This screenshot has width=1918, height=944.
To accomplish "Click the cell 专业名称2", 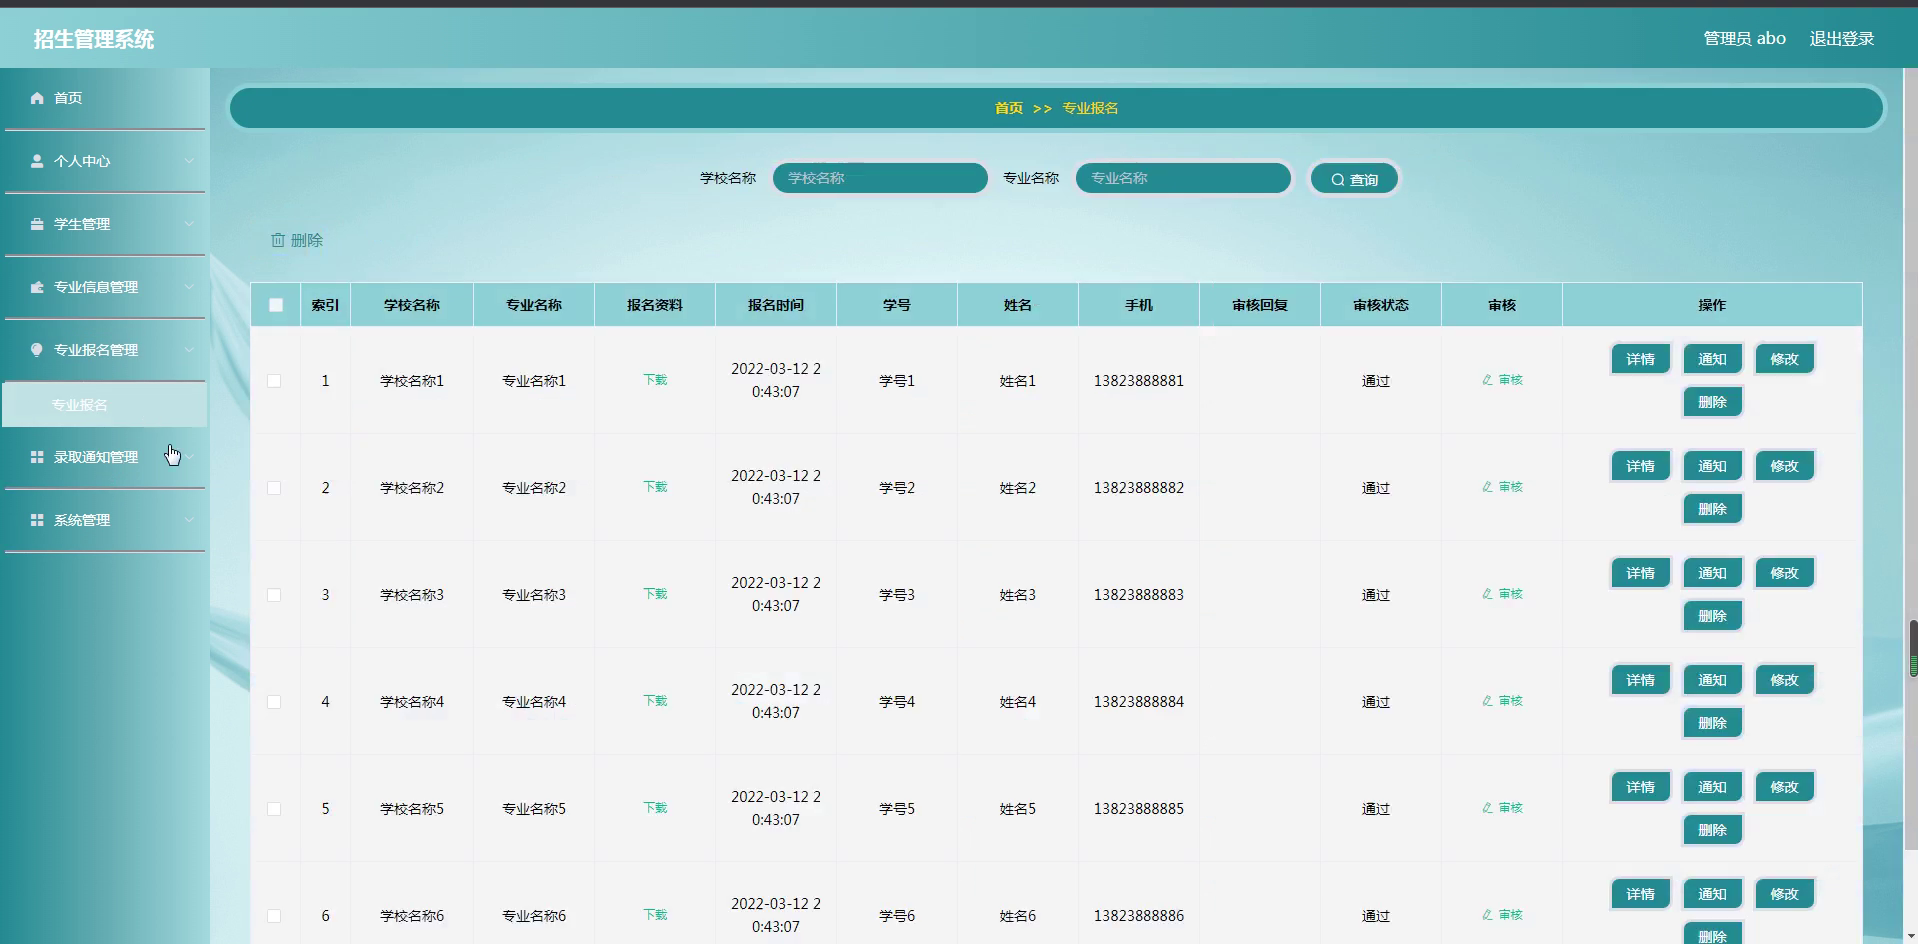I will click(x=533, y=488).
